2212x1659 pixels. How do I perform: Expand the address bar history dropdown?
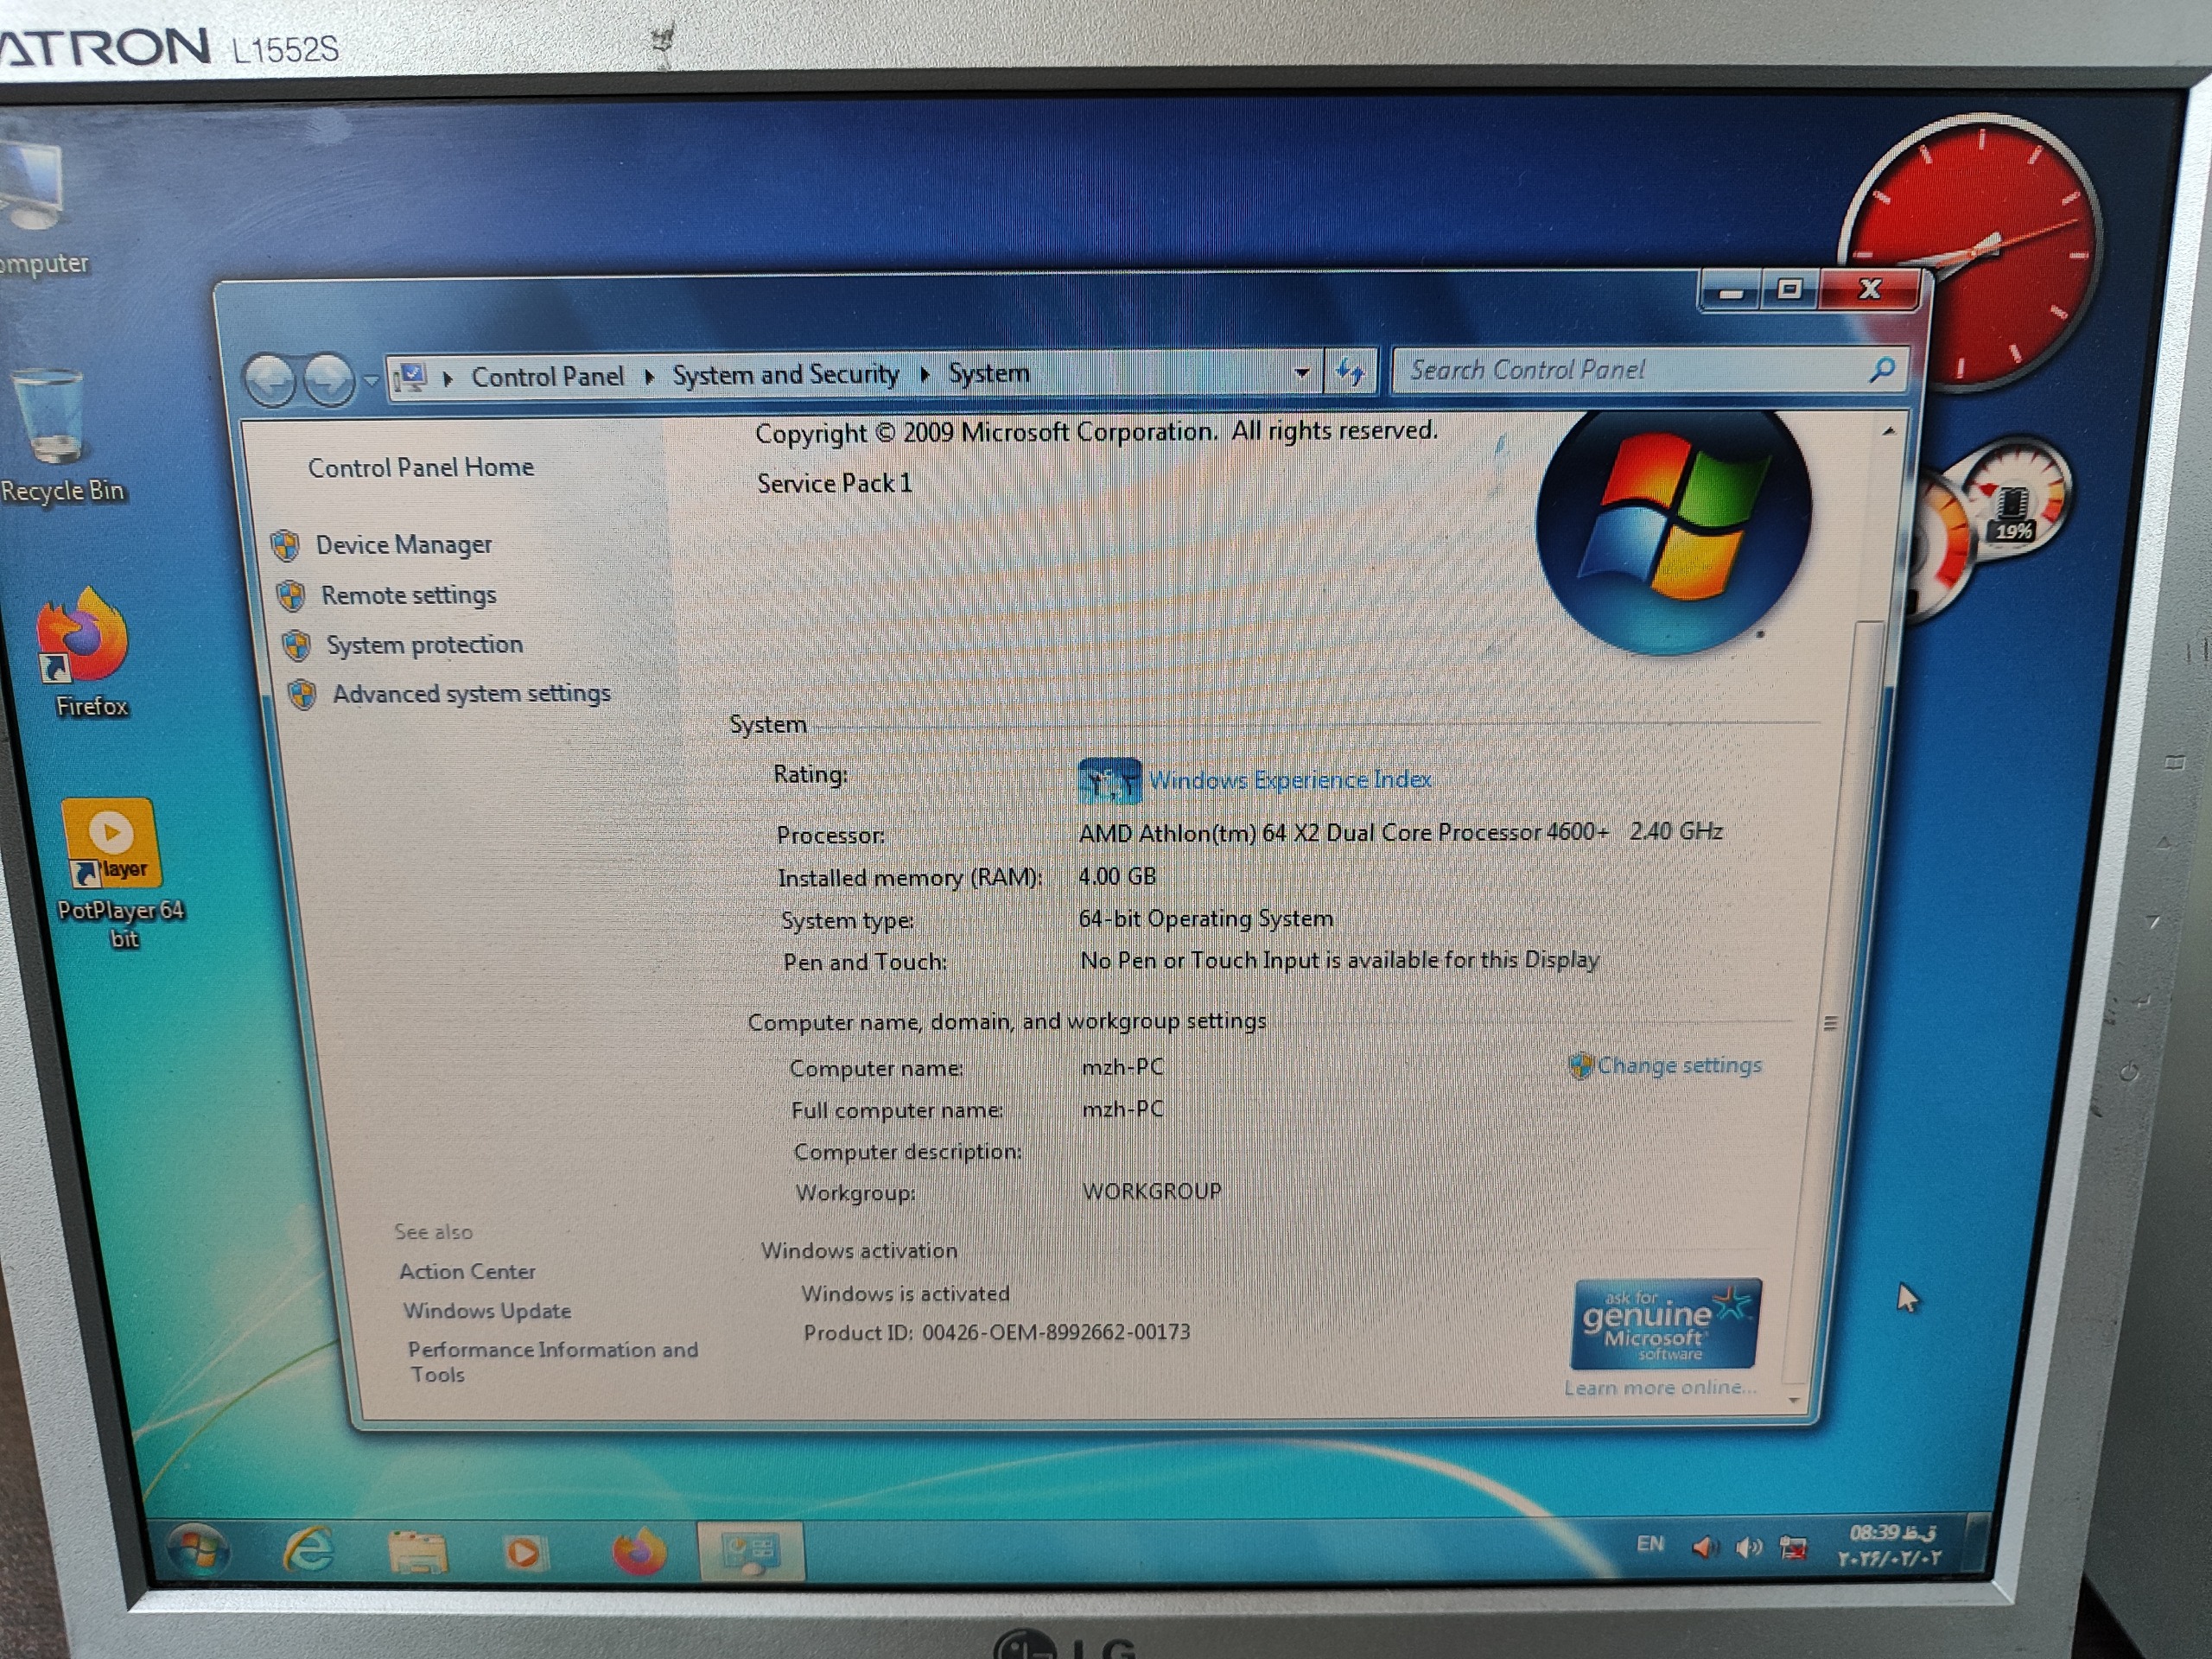pos(1301,373)
